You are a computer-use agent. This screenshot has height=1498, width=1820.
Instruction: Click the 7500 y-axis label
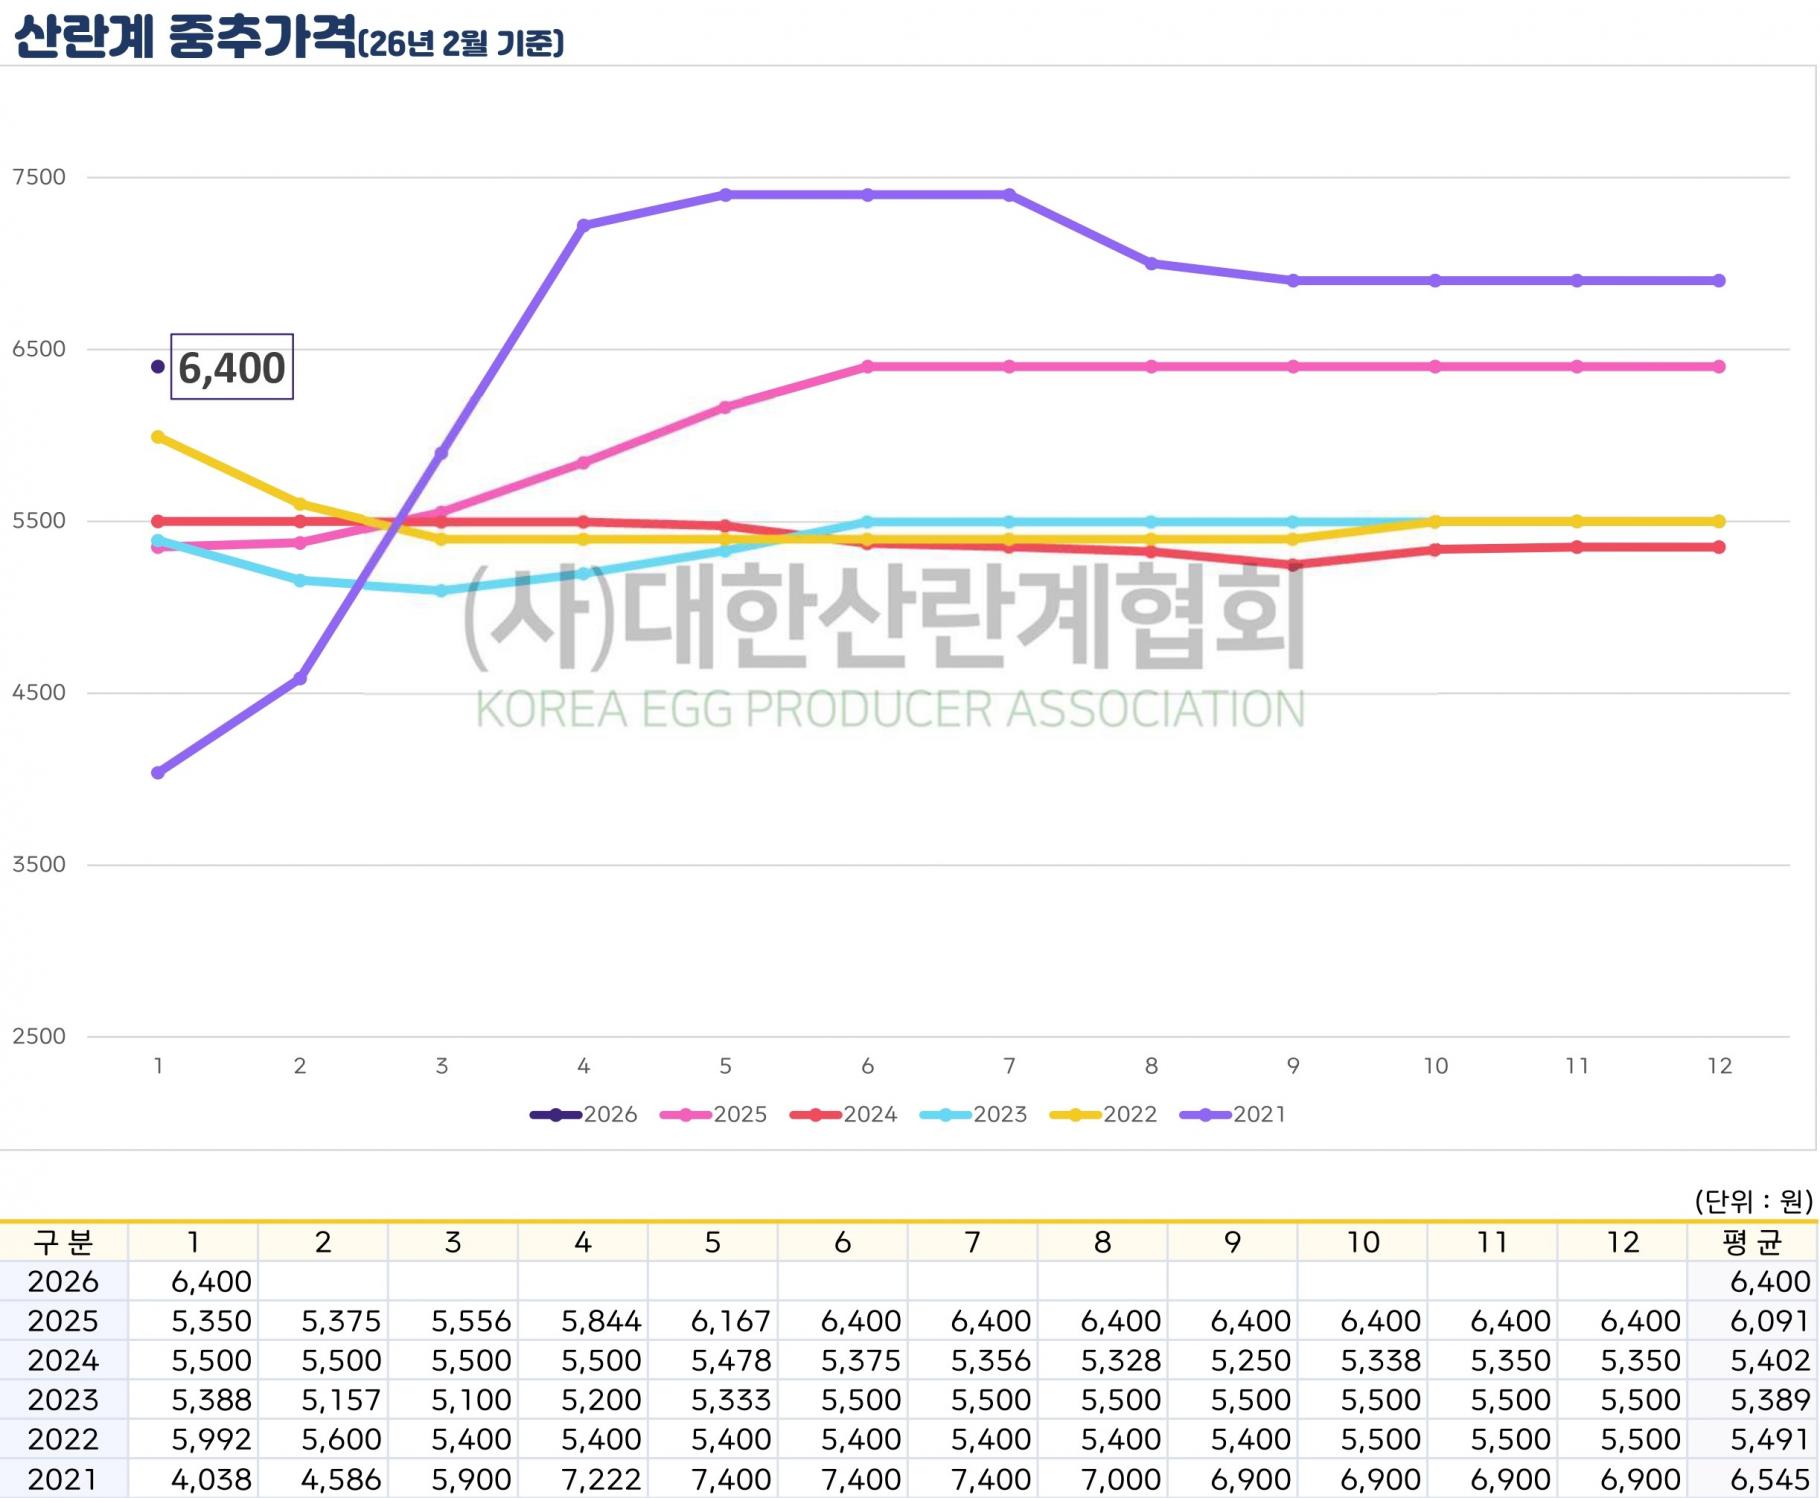point(39,177)
